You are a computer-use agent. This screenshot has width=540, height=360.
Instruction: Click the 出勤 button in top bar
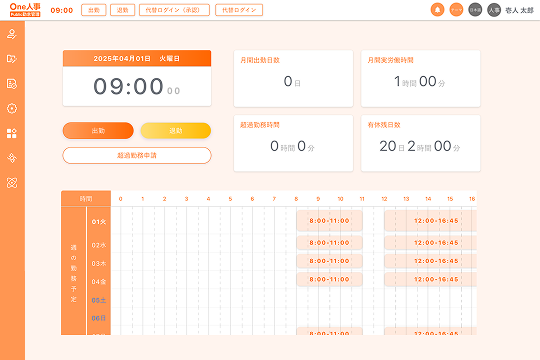[94, 10]
